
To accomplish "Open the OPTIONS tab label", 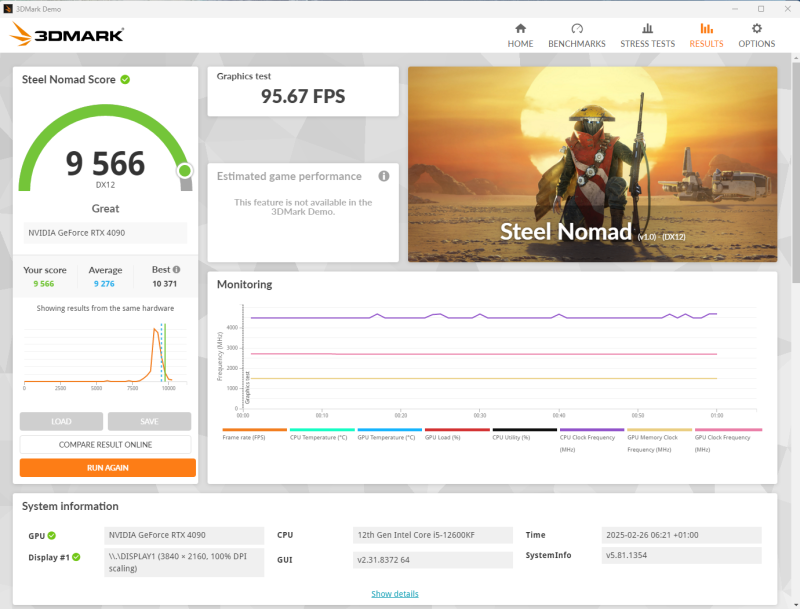I will coord(756,44).
